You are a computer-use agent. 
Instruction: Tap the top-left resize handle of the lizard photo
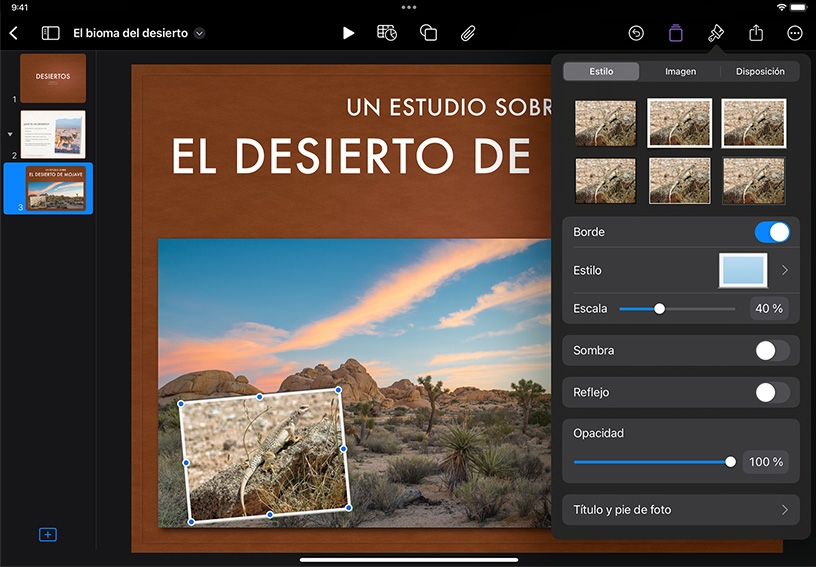pyautogui.click(x=181, y=404)
